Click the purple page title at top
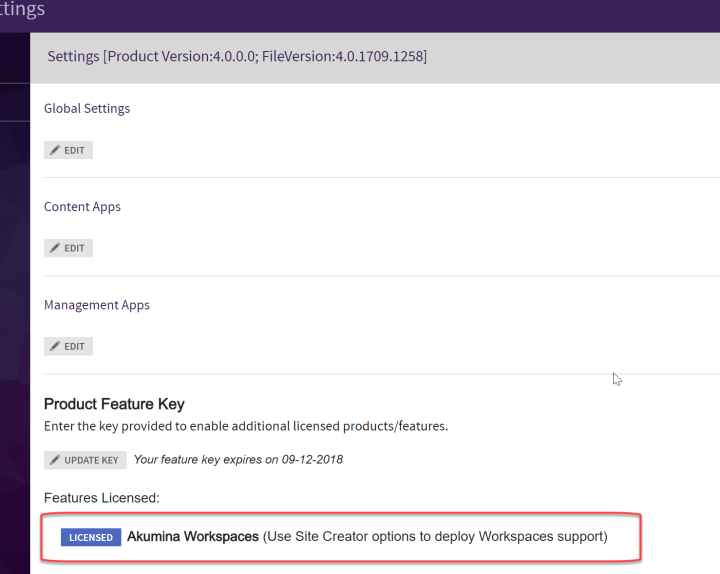This screenshot has width=720, height=574. [x=22, y=10]
